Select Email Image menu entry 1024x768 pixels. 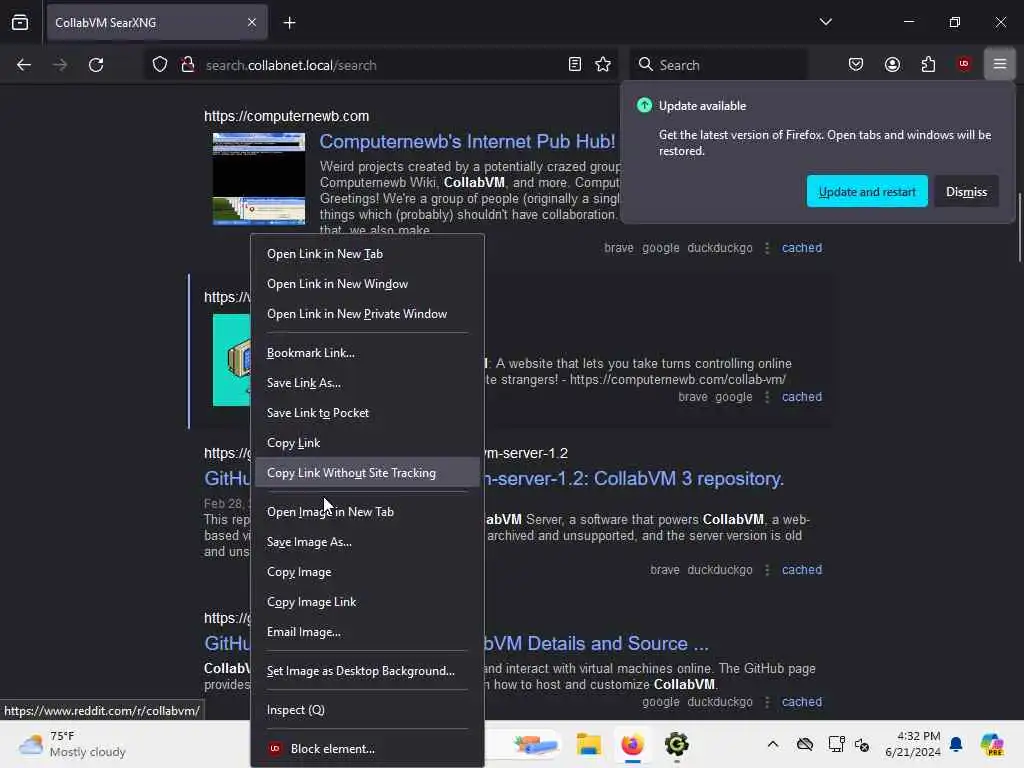click(368, 632)
